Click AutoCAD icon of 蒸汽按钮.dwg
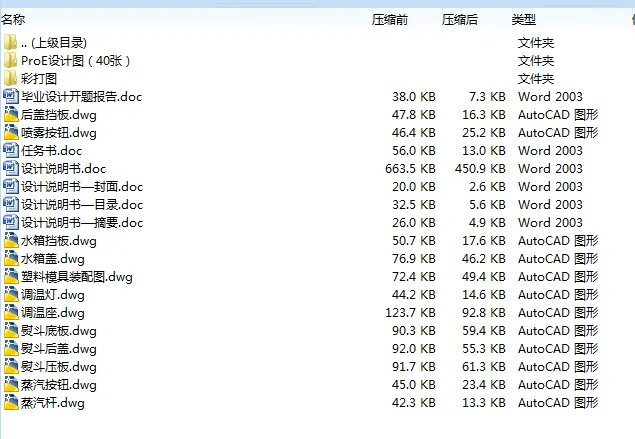 pos(11,384)
